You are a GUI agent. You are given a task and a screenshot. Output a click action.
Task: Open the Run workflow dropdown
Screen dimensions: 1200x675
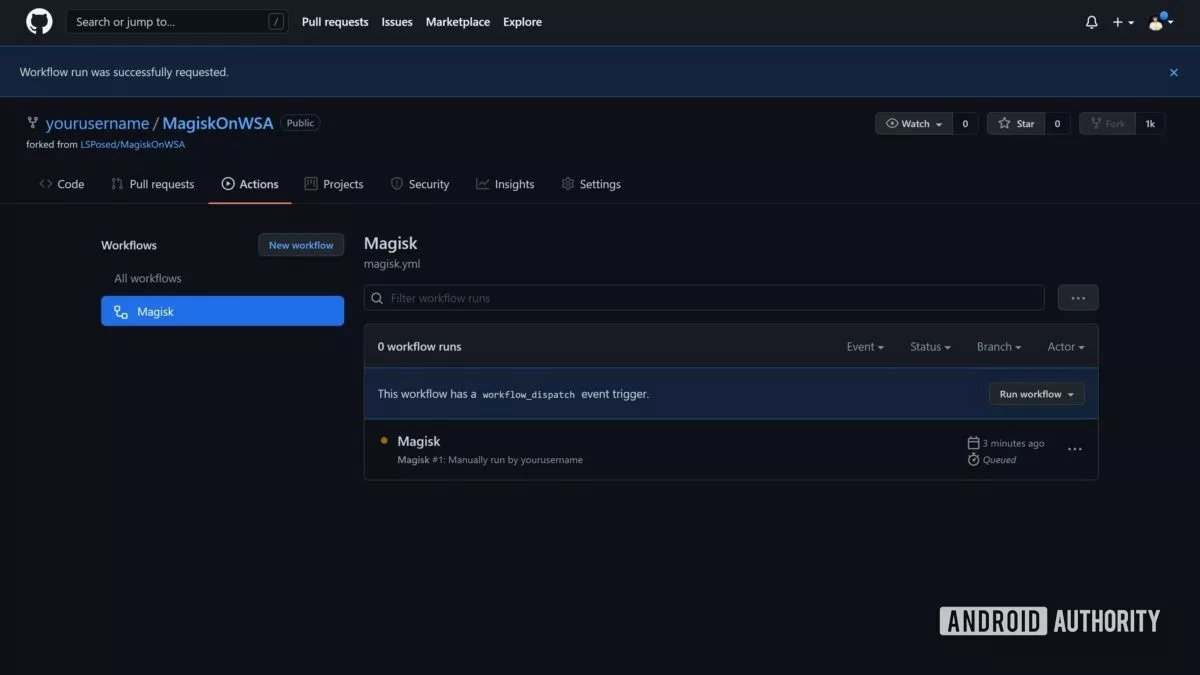pyautogui.click(x=1037, y=394)
